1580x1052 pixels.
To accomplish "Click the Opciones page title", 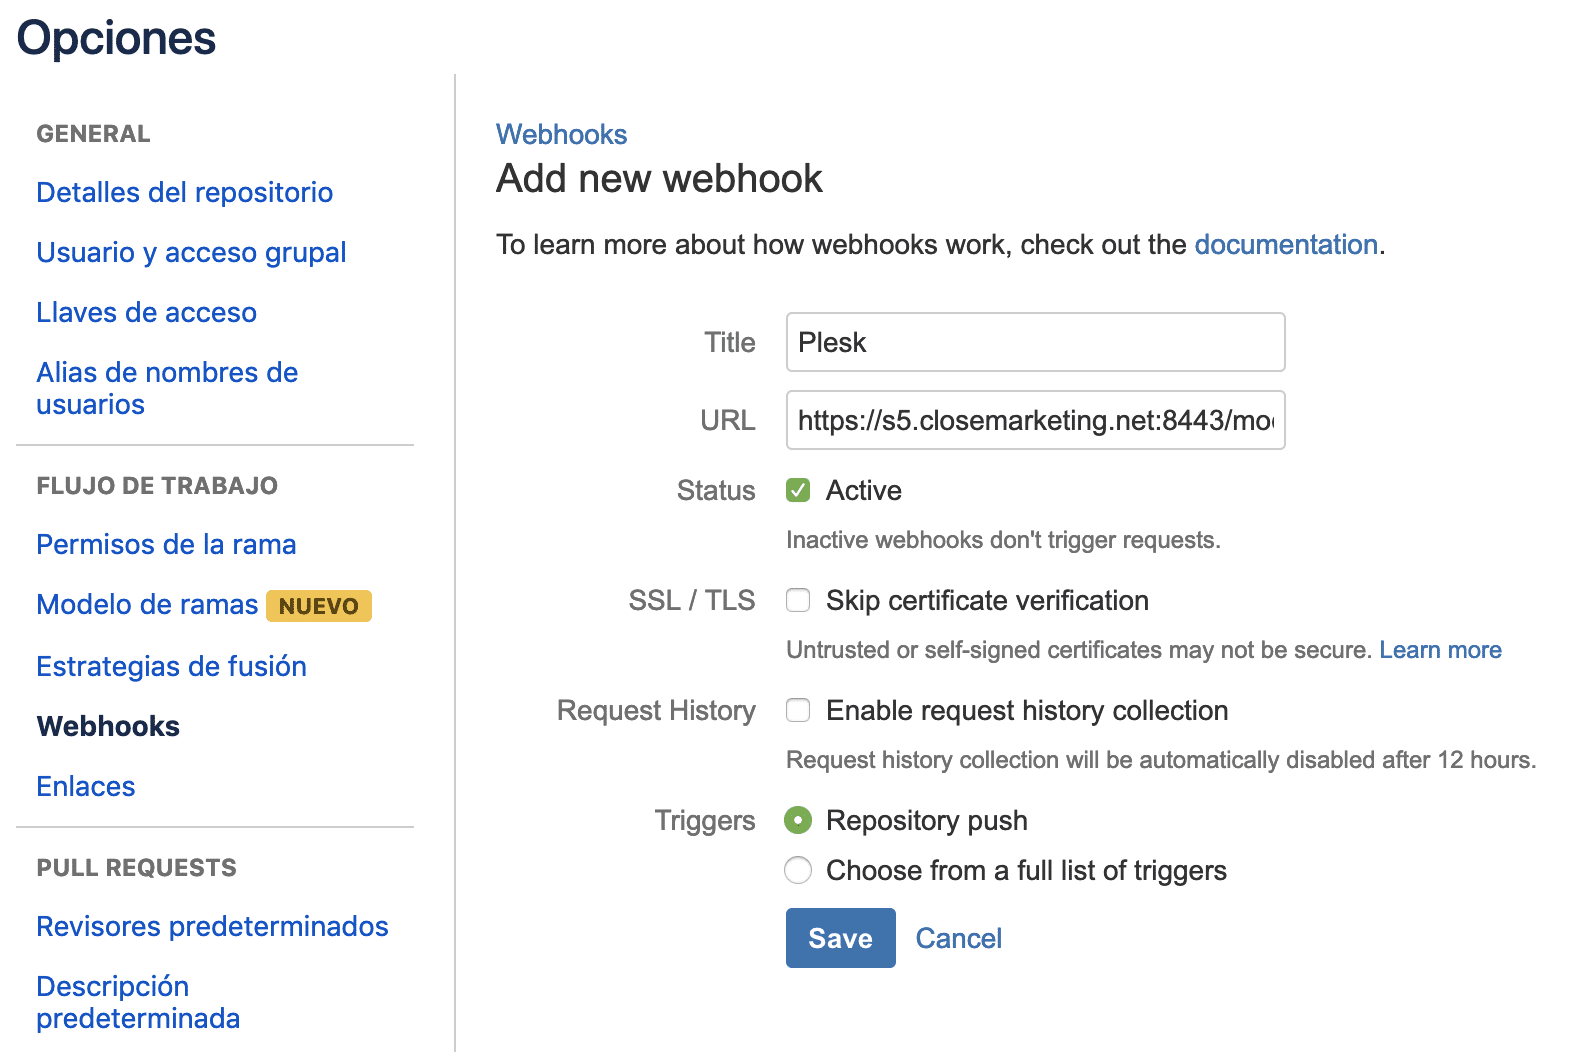I will (116, 39).
